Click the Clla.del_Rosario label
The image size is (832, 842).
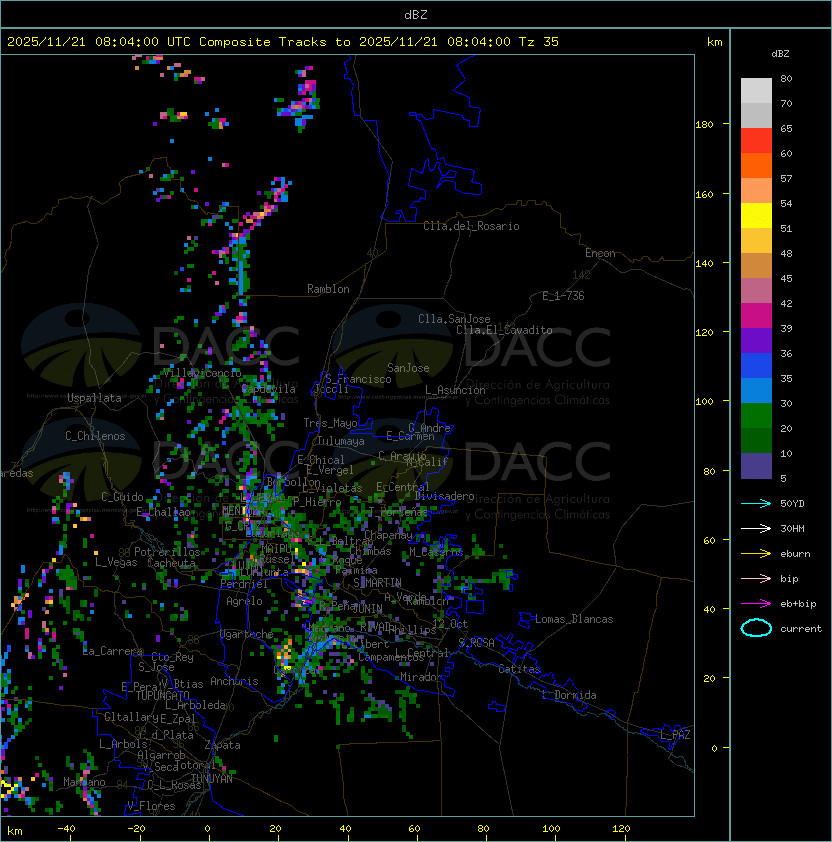pyautogui.click(x=471, y=226)
